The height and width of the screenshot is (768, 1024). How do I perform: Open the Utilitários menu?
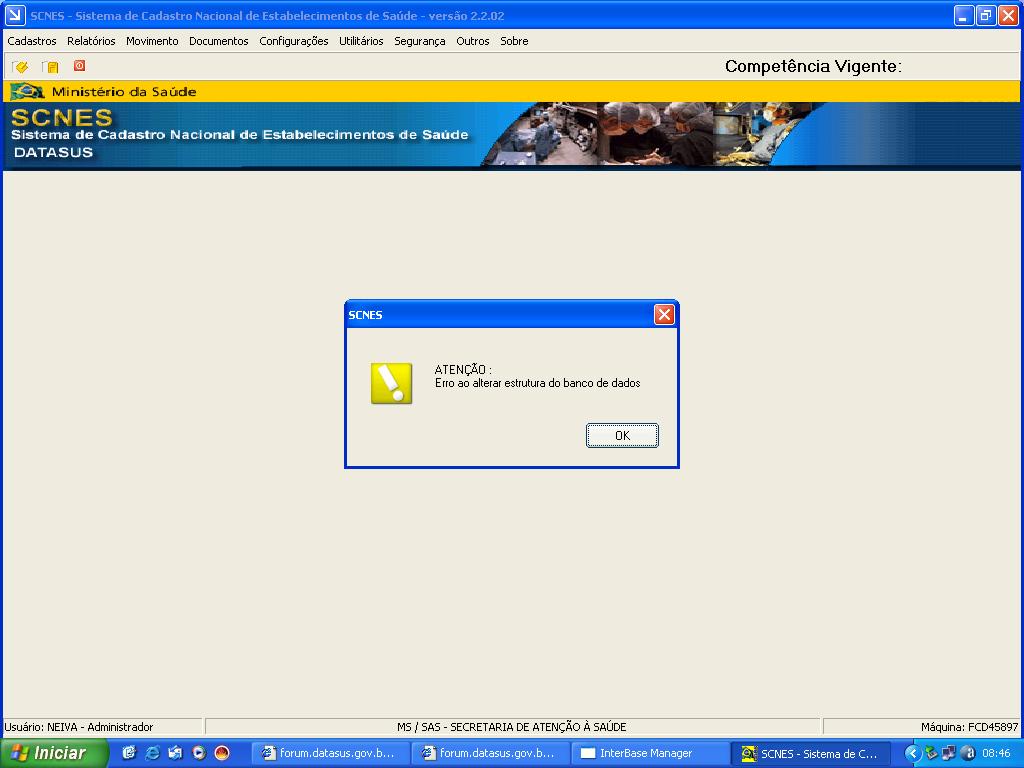click(x=361, y=40)
